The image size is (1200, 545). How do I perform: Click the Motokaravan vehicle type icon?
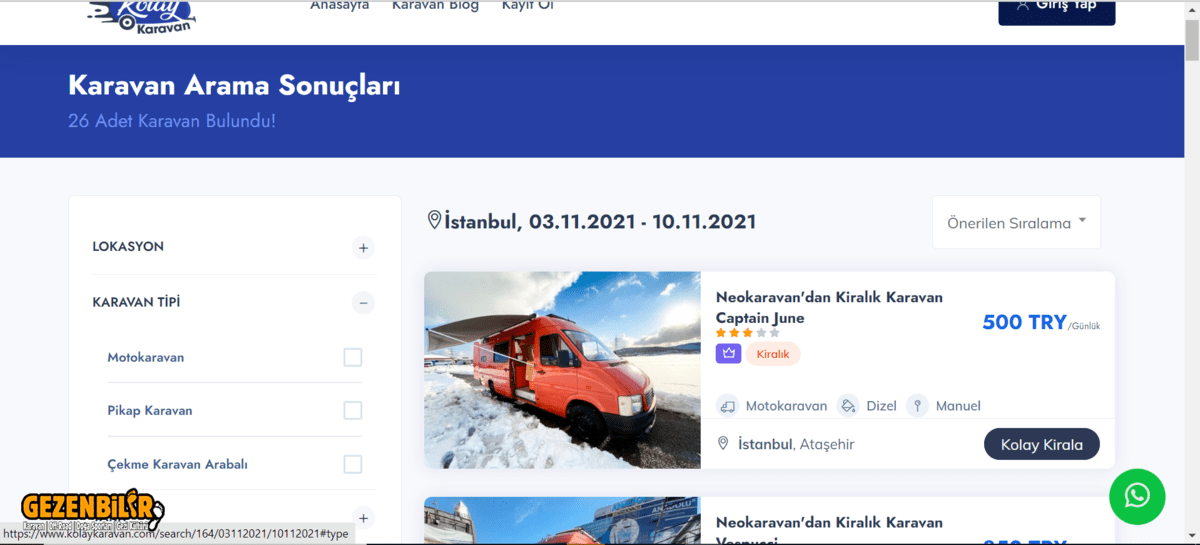pos(727,406)
